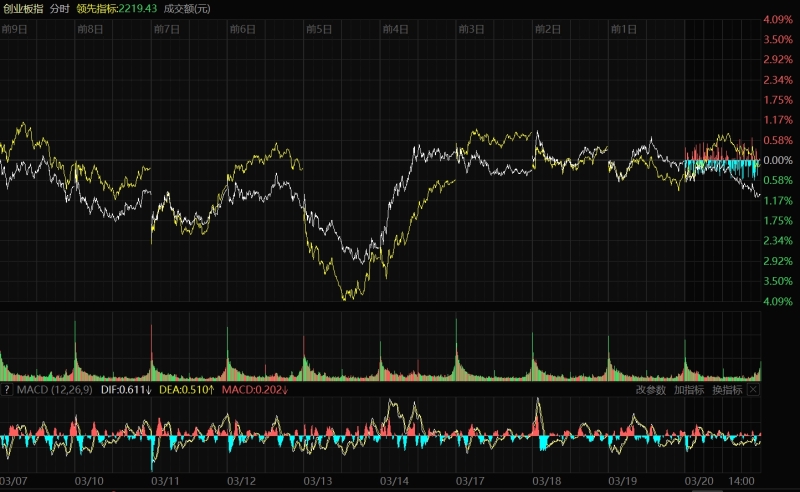This screenshot has width=800, height=492.
Task: Click the 03/19 date label
Action: pyautogui.click(x=622, y=481)
